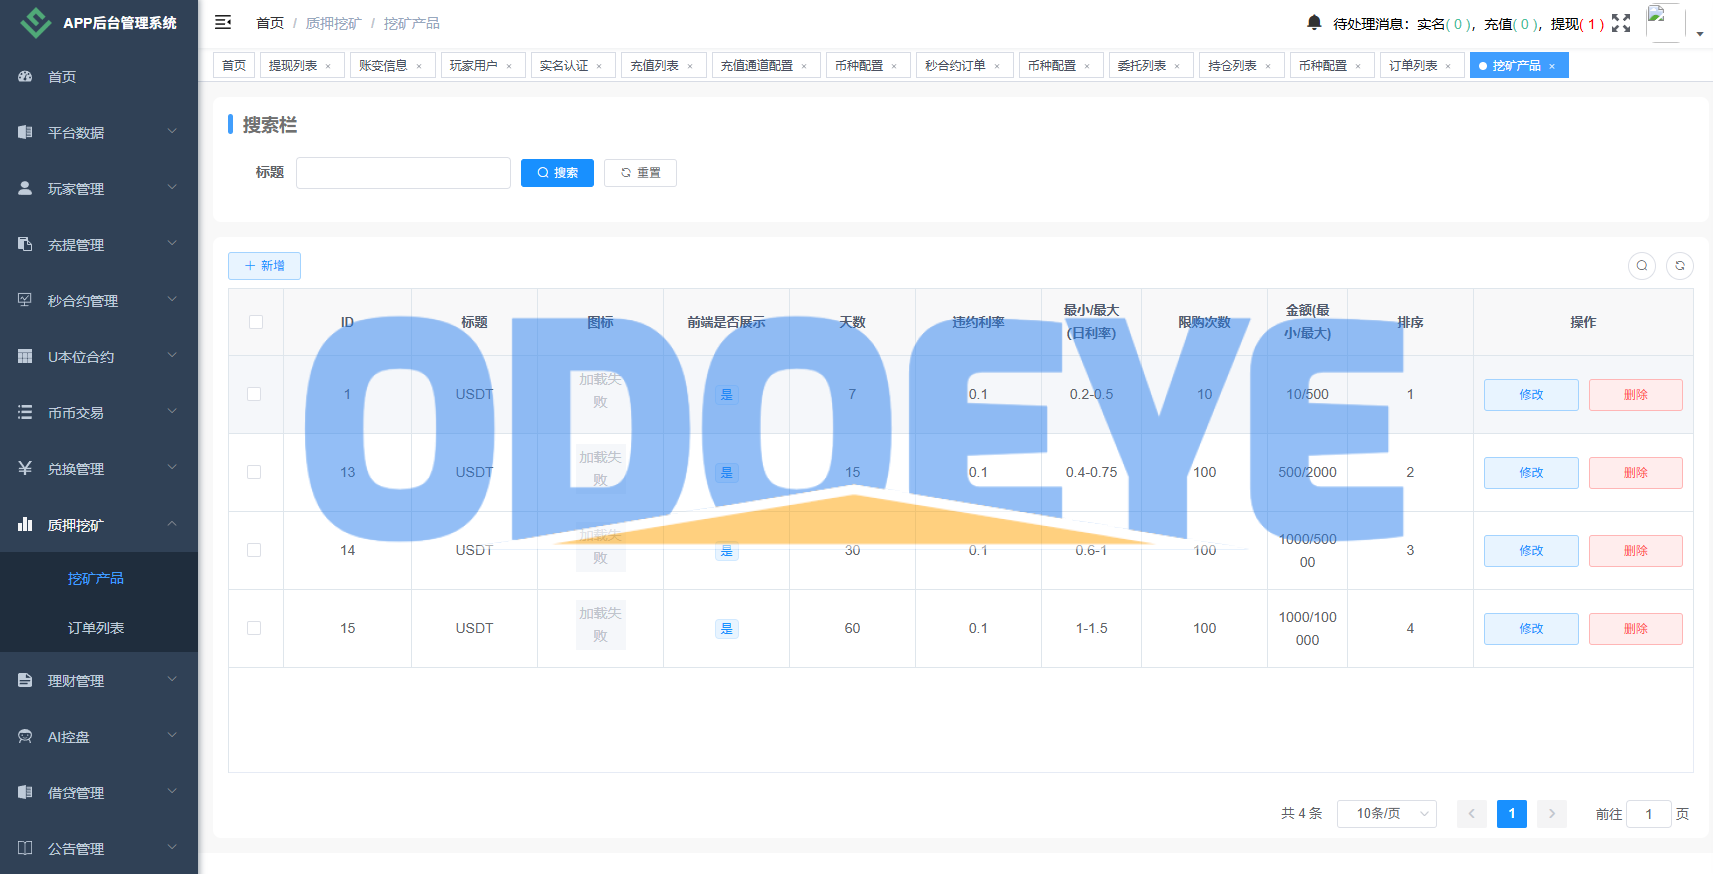1713x874 pixels.
Task: Click the round search icon above the table
Action: pos(1642,266)
